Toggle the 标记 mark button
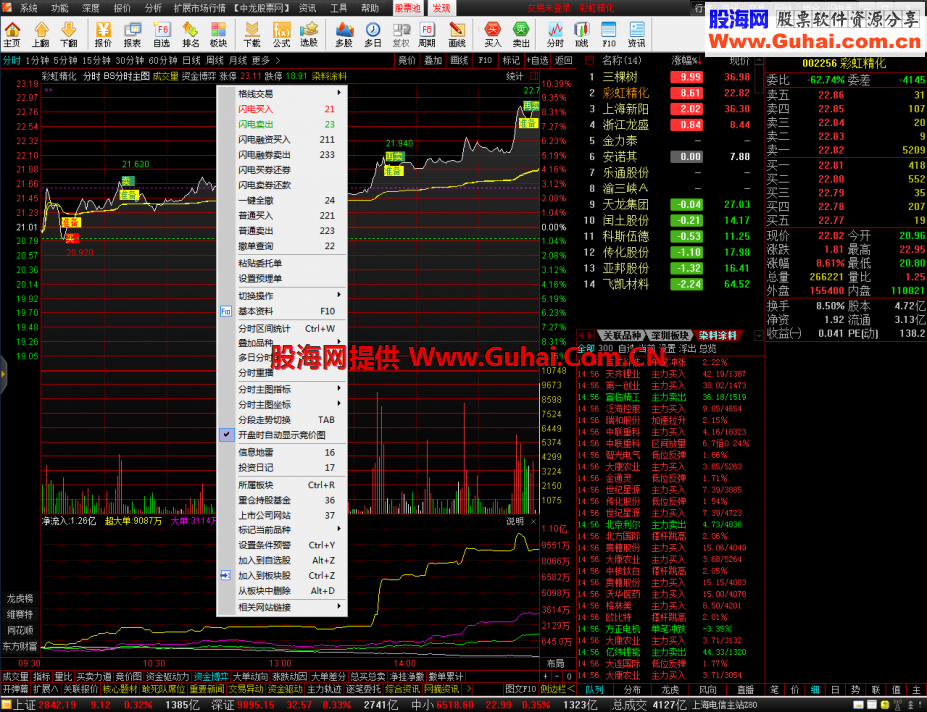 [511, 60]
